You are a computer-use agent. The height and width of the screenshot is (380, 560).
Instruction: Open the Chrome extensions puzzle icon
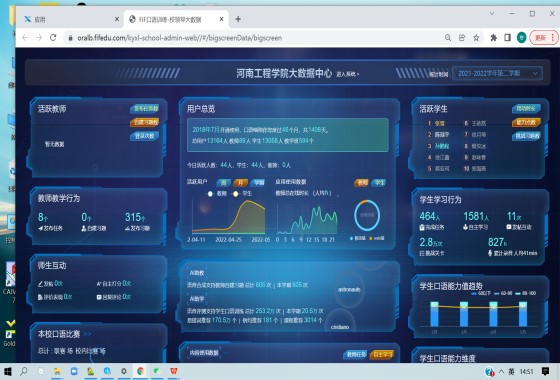click(494, 38)
